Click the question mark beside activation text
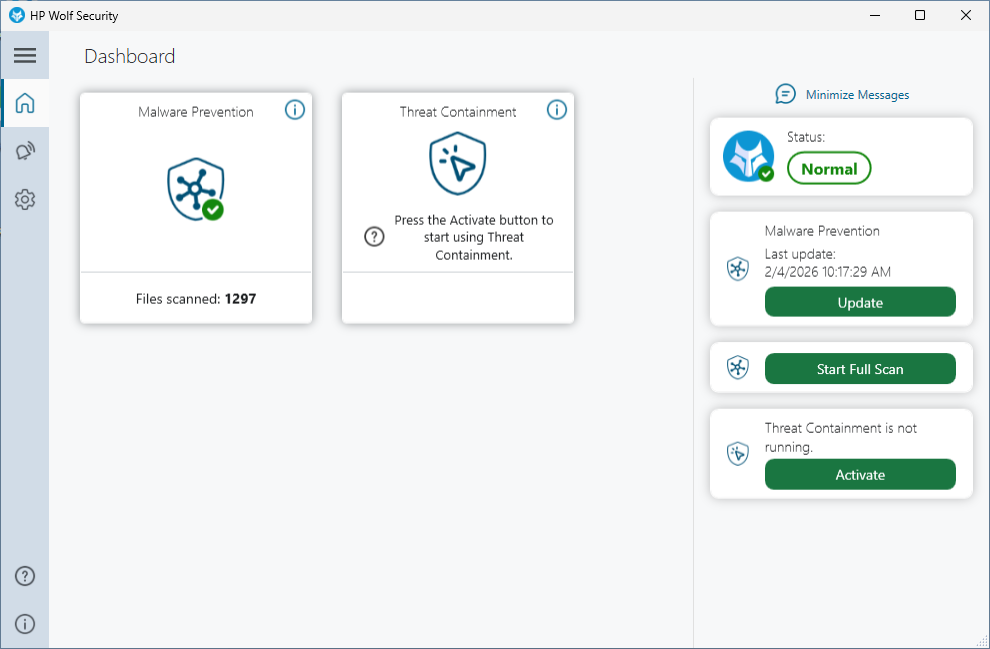Image resolution: width=990 pixels, height=649 pixels. tap(374, 237)
